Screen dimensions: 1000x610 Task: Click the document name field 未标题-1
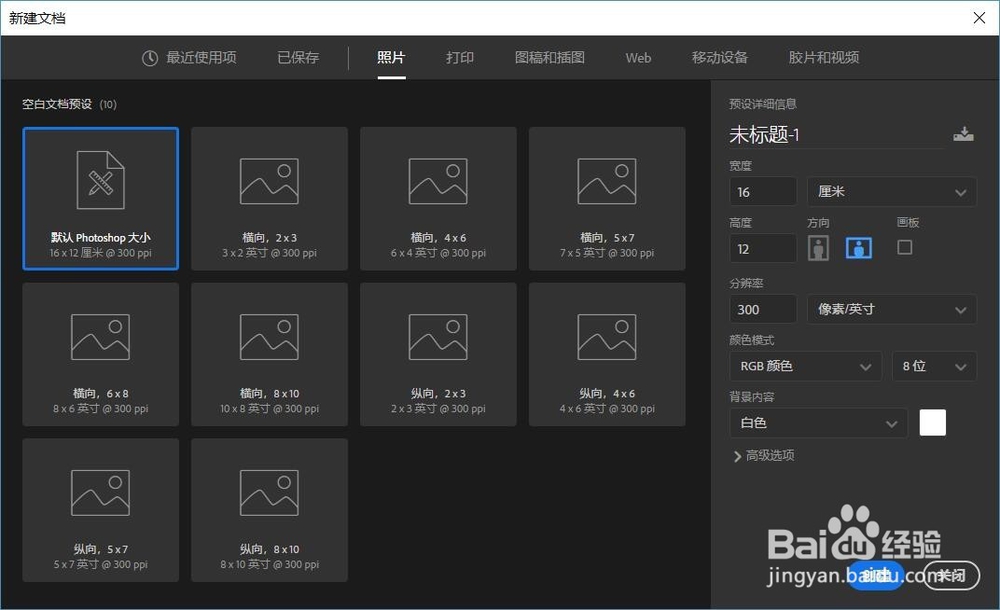(836, 135)
